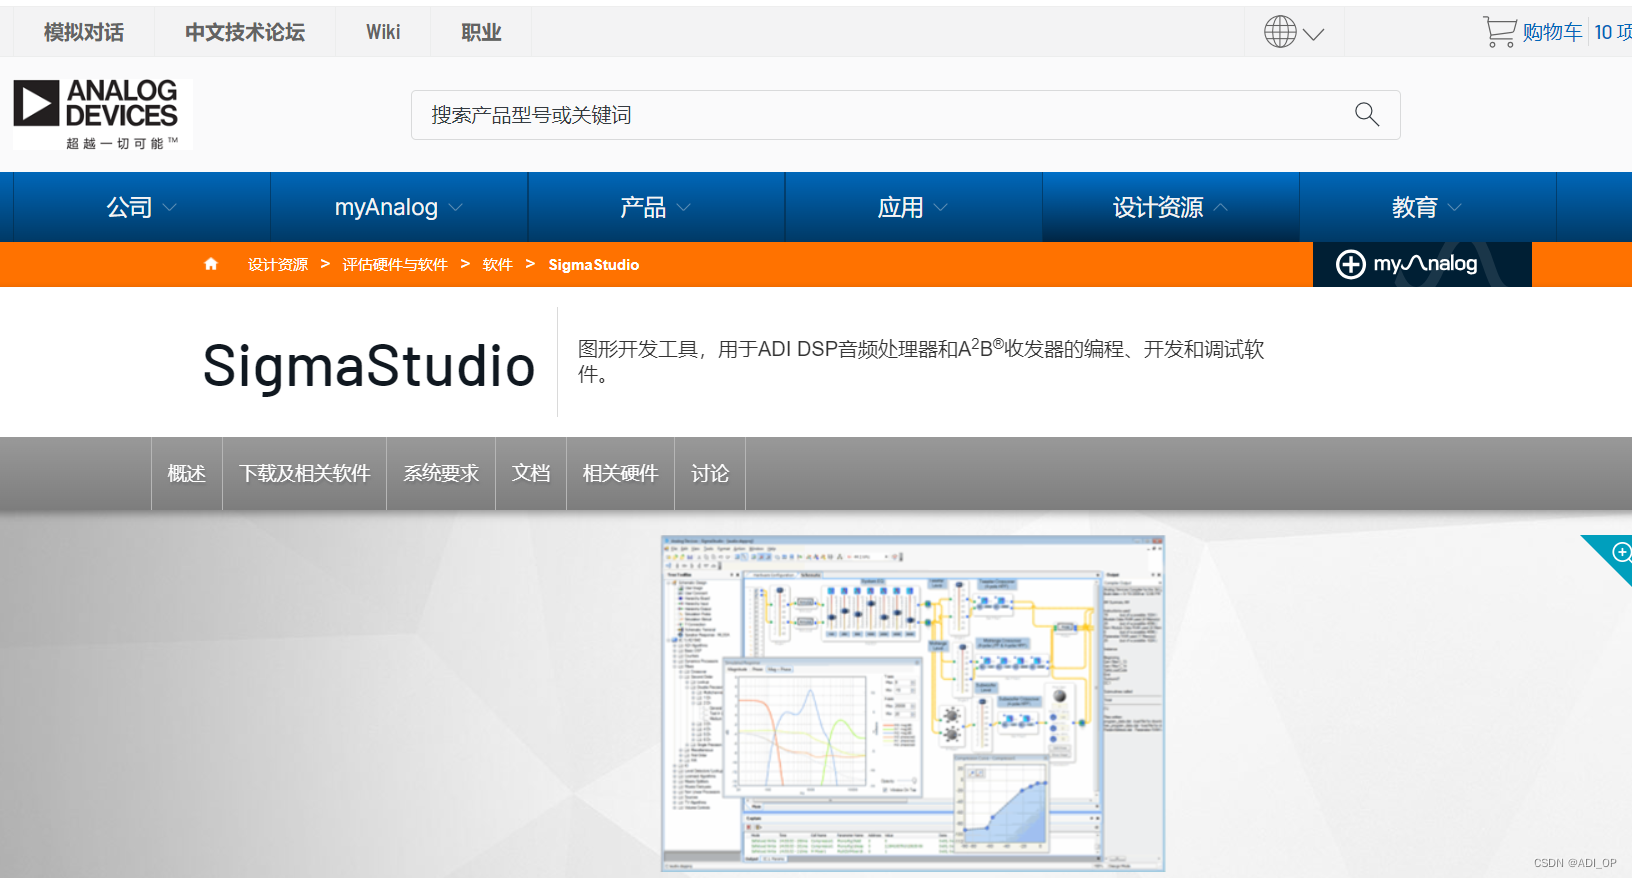Image resolution: width=1632 pixels, height=878 pixels.
Task: Click the SigmaStudio software screenshot thumbnail
Action: click(913, 704)
